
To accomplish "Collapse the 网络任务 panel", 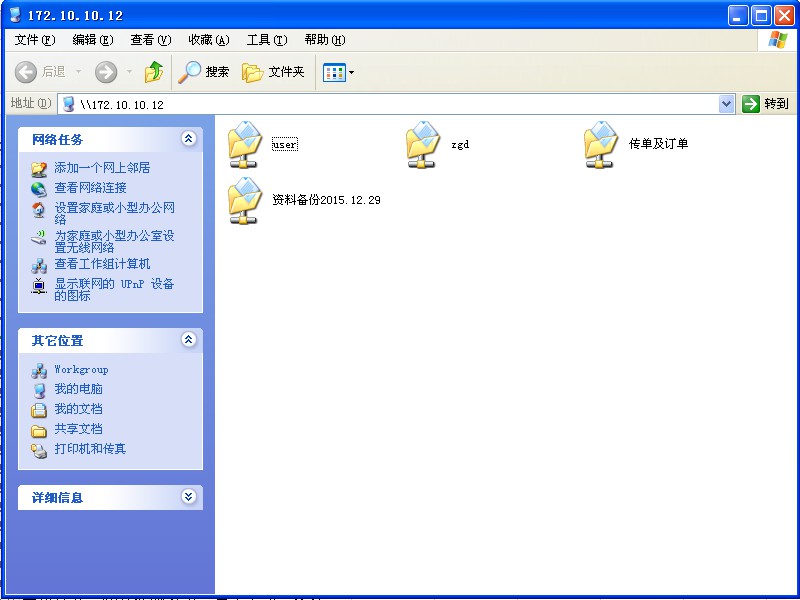I will tap(188, 139).
